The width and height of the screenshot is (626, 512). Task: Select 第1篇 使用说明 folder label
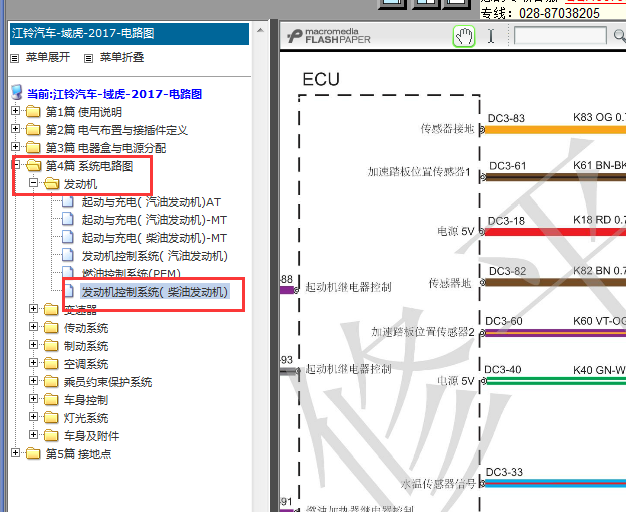click(83, 112)
